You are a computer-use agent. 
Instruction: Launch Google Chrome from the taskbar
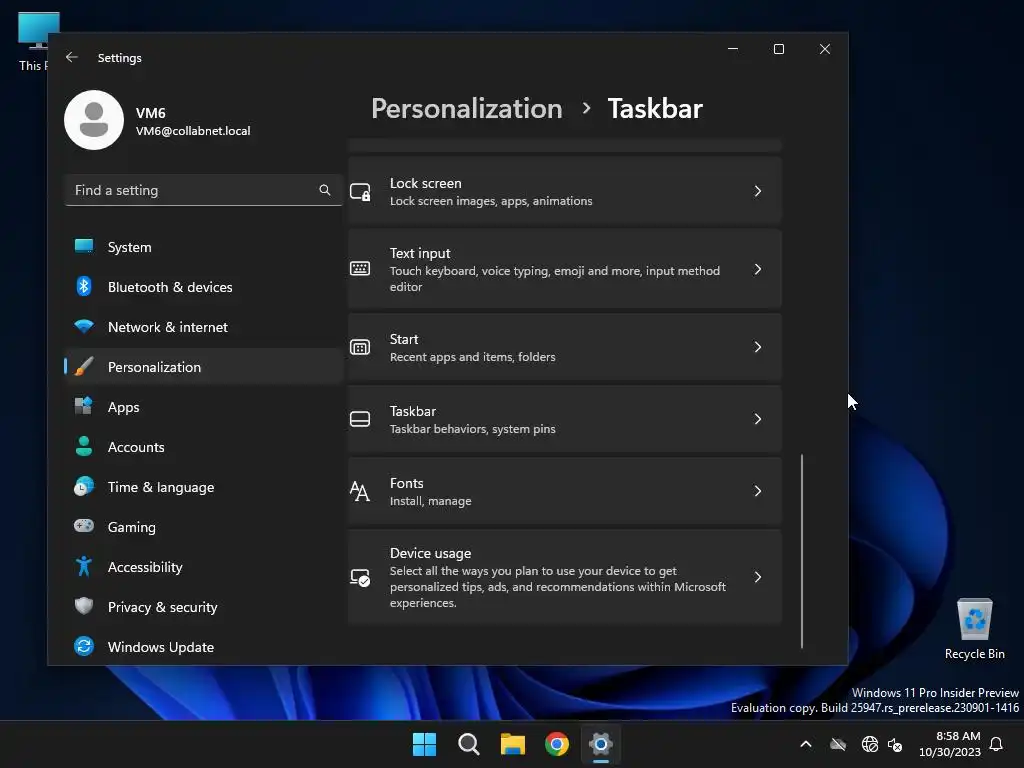click(557, 744)
